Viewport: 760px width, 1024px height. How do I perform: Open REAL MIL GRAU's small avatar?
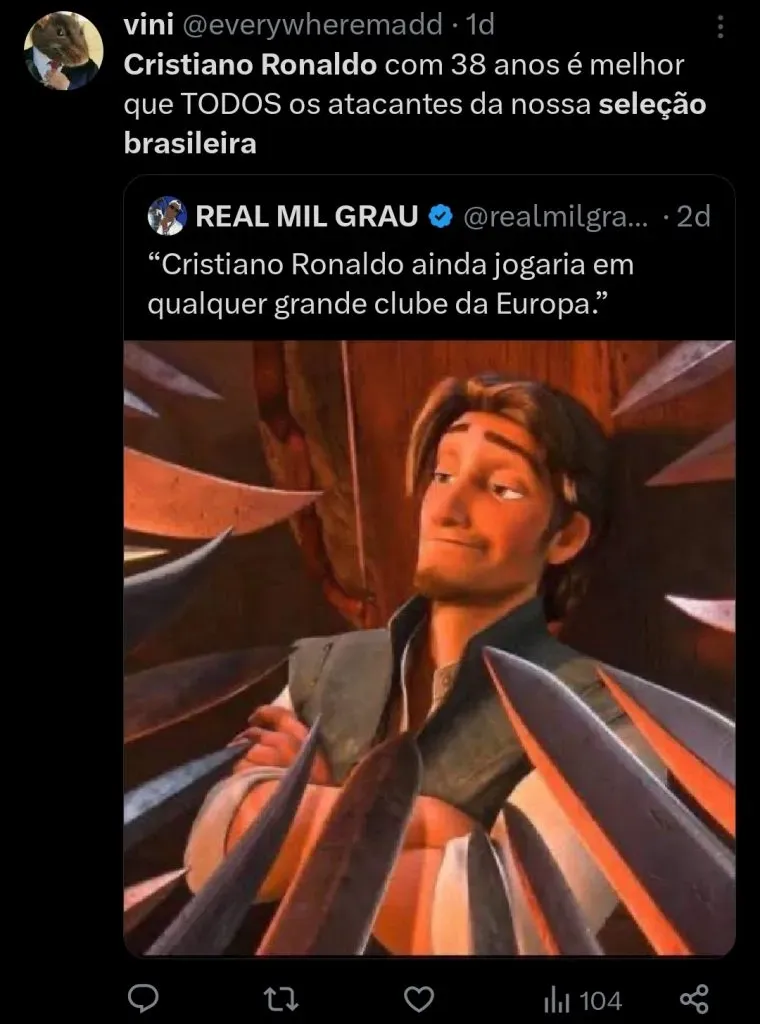pyautogui.click(x=168, y=216)
